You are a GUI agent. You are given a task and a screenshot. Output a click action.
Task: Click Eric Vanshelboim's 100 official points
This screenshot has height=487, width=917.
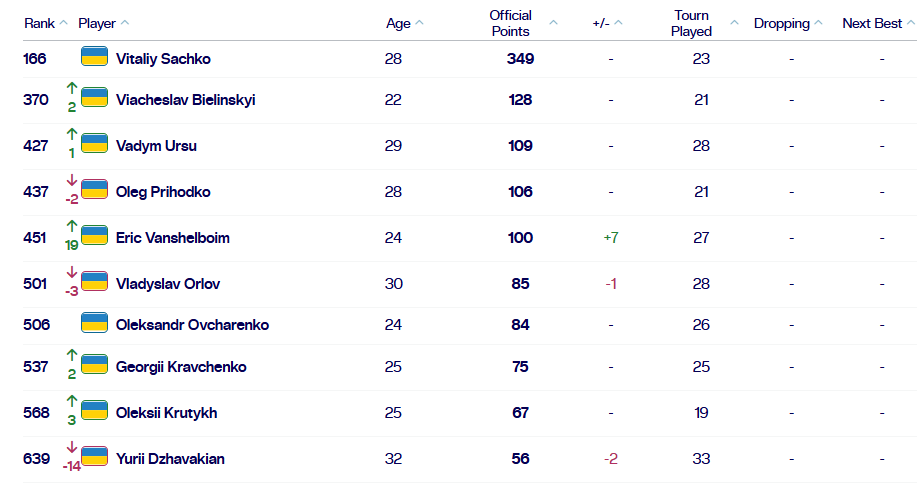pos(520,238)
